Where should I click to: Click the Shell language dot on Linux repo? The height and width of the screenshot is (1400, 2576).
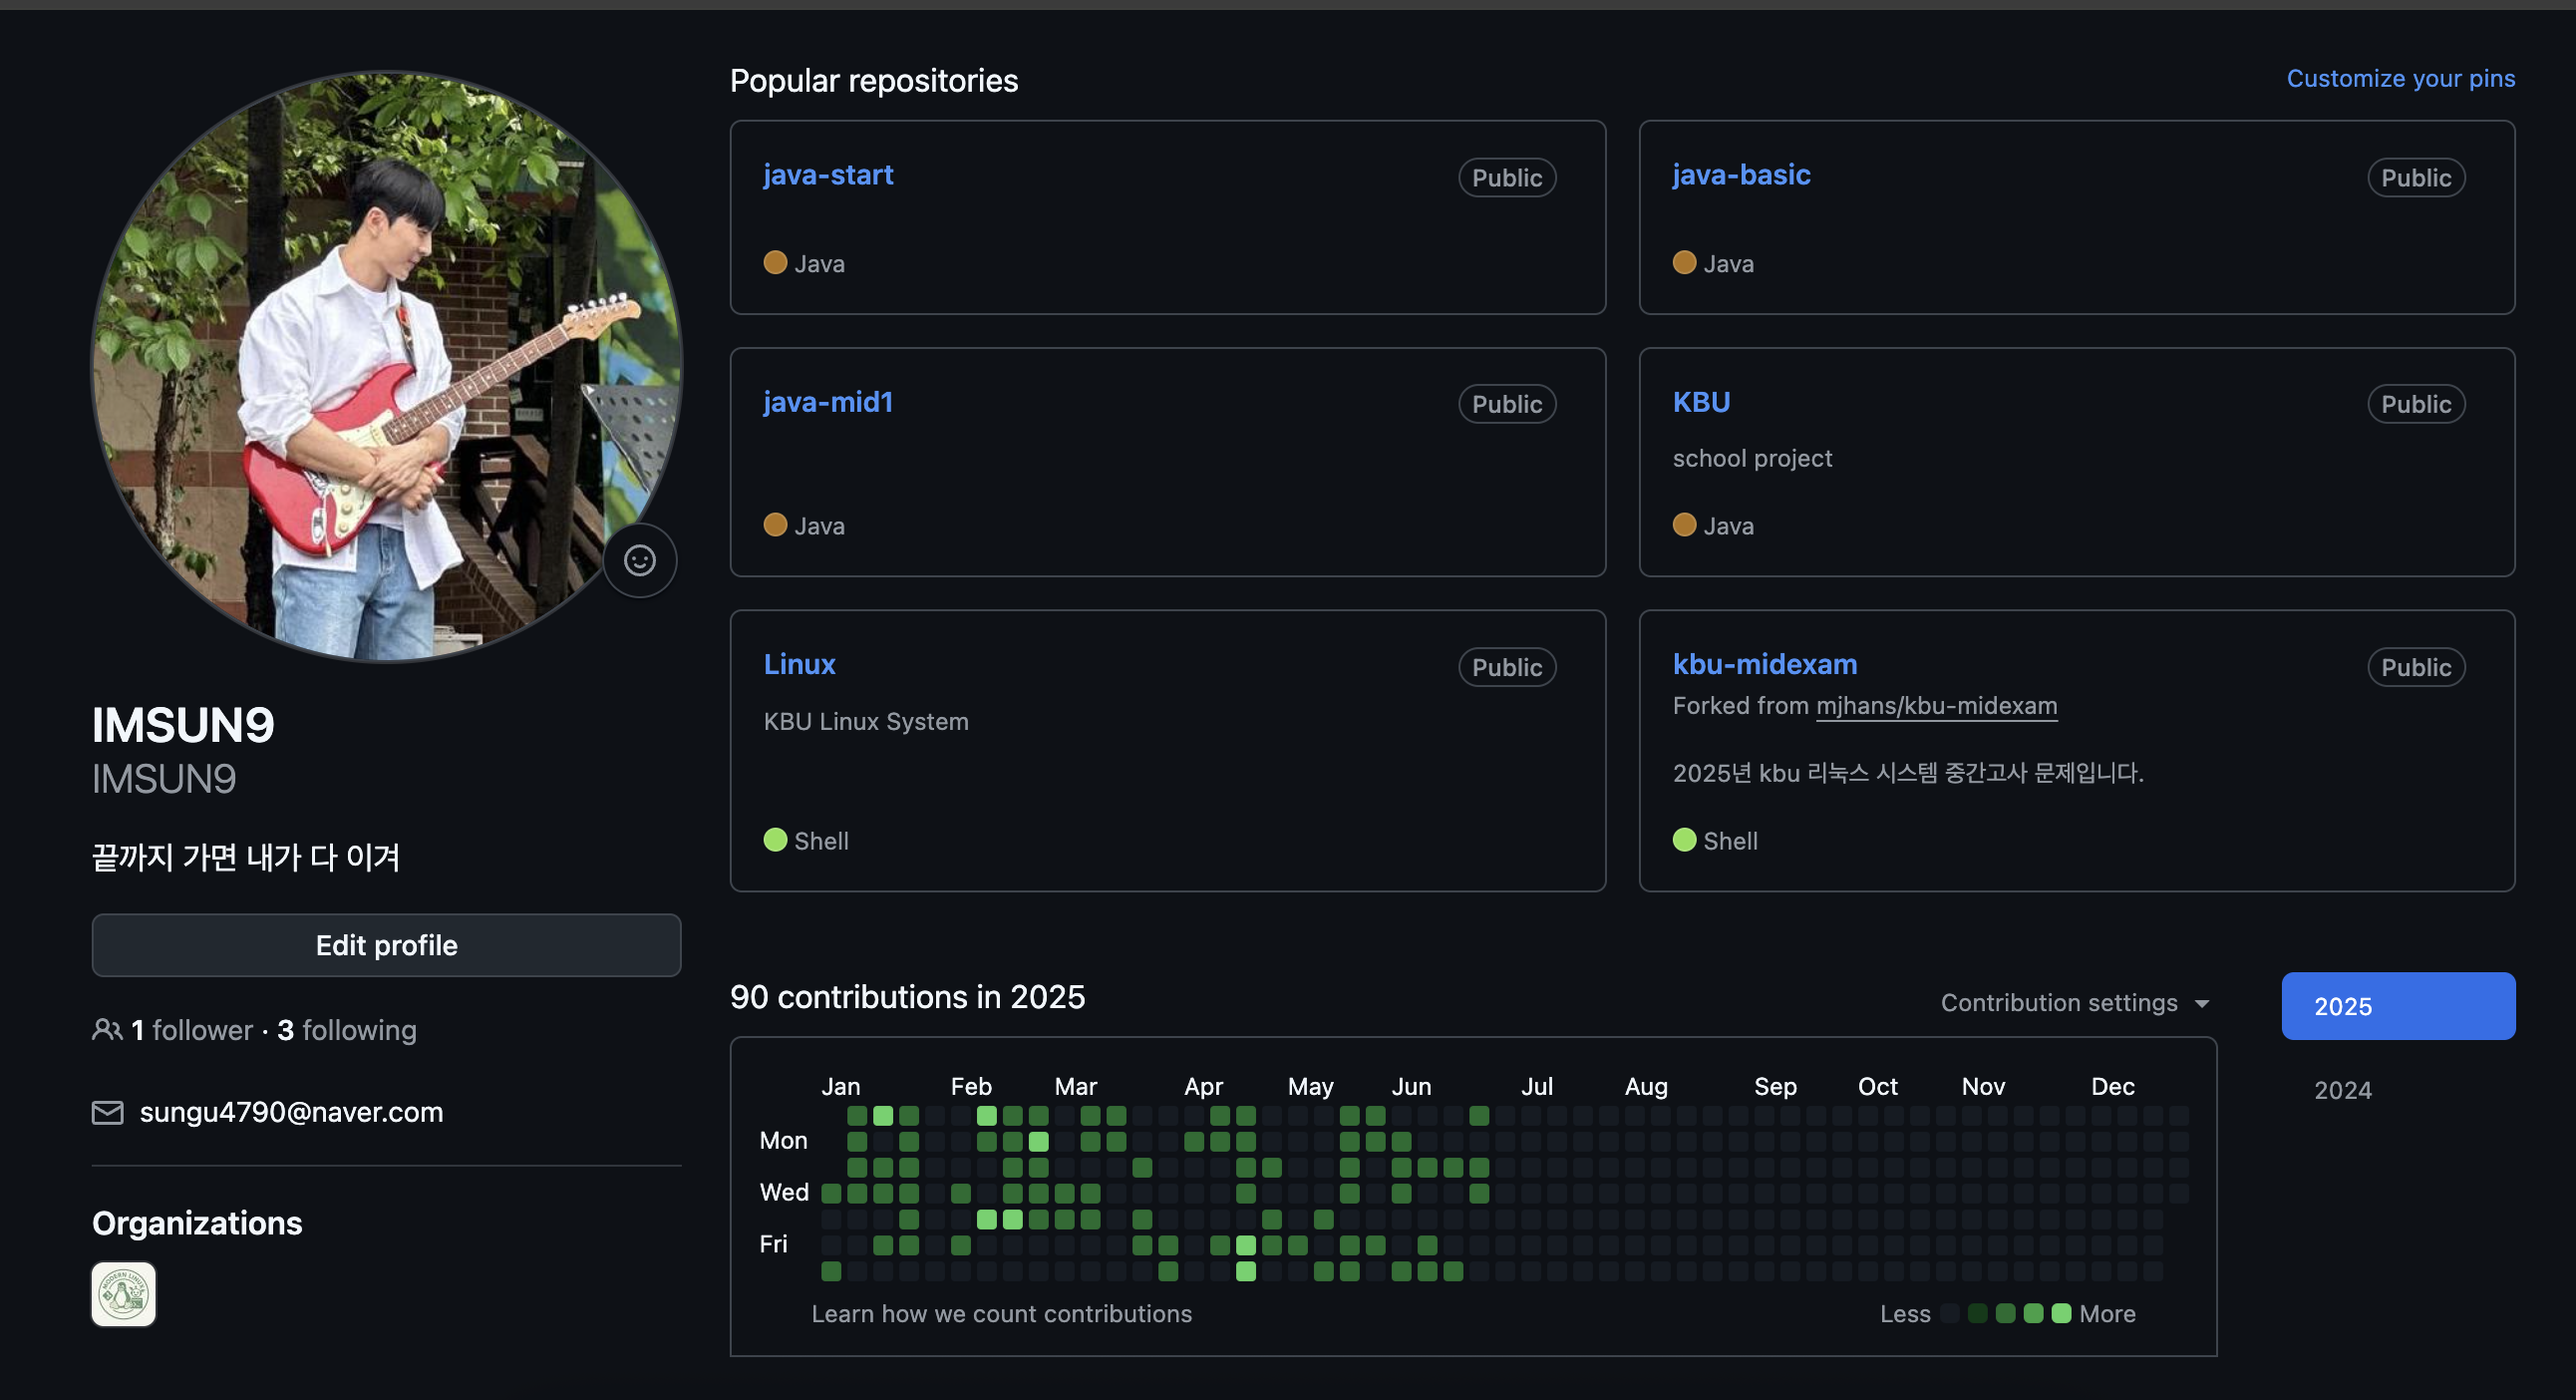(775, 840)
